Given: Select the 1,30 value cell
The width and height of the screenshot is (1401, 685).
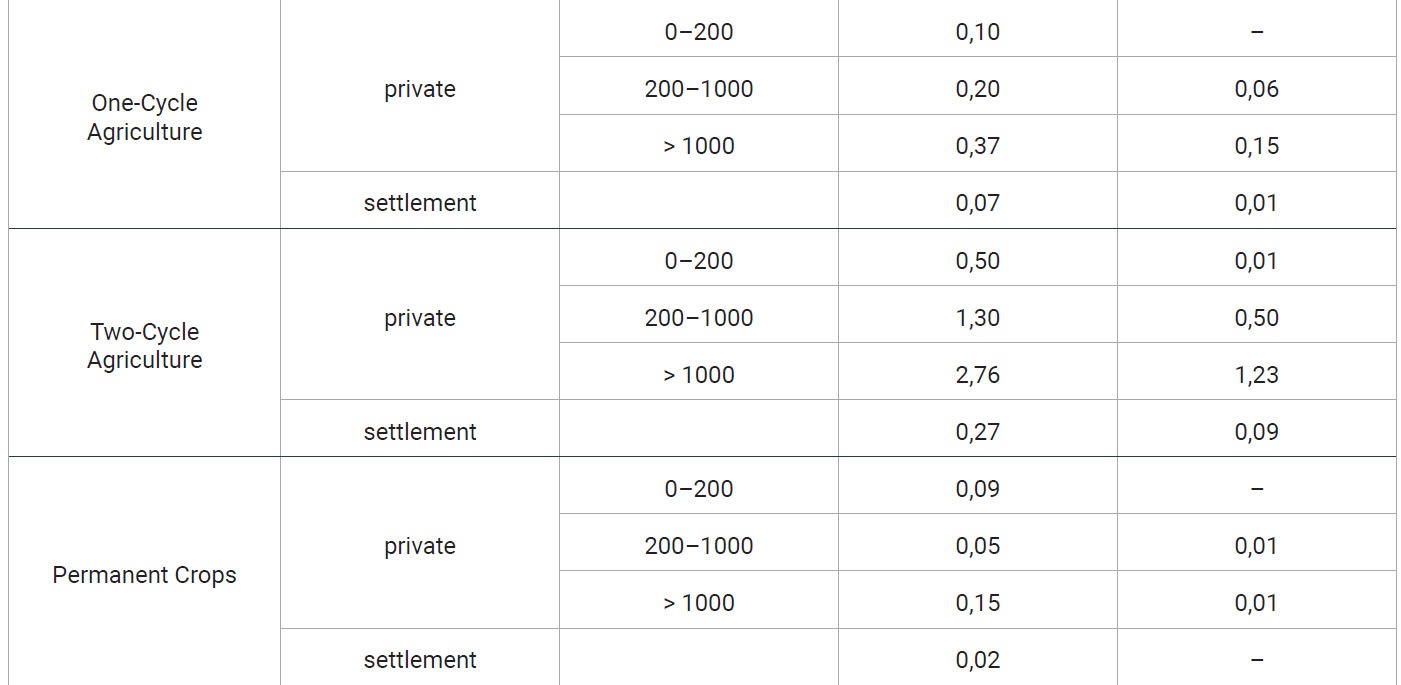Looking at the screenshot, I should (978, 318).
